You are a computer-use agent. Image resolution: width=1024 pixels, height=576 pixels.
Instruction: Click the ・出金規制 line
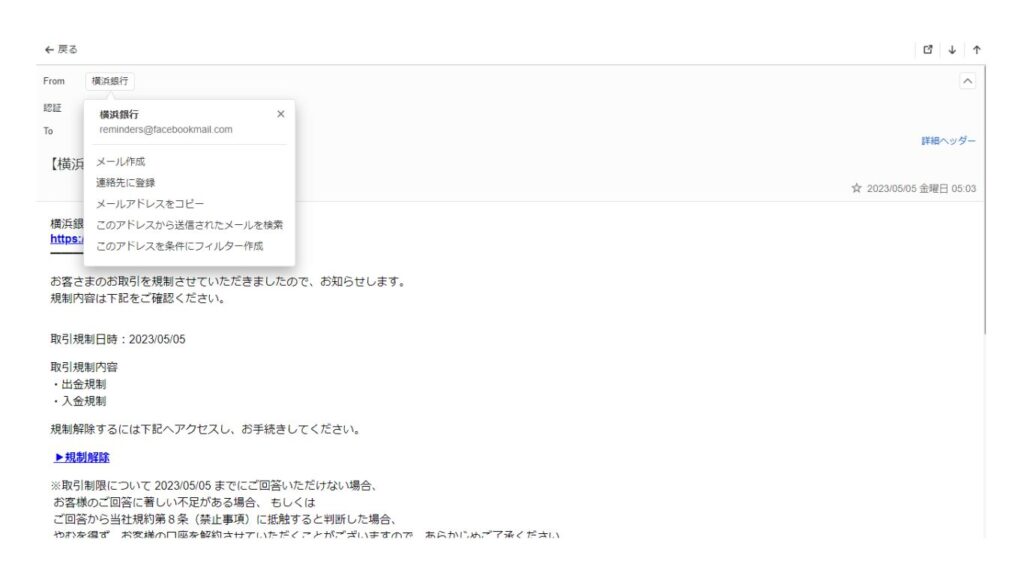pos(78,384)
